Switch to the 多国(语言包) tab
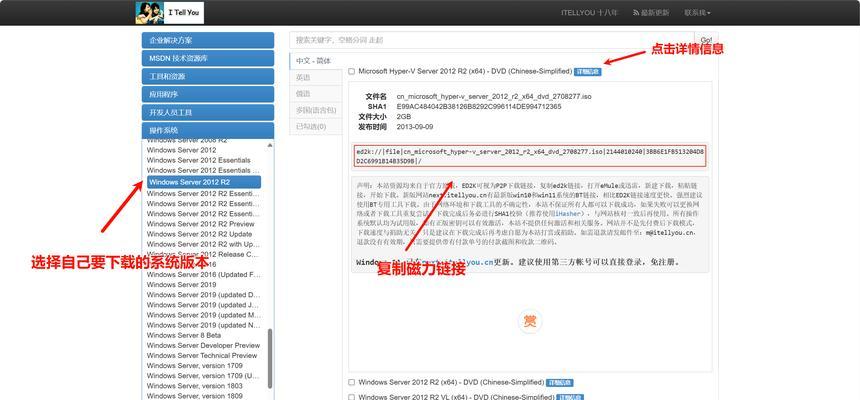The image size is (860, 400). [x=316, y=110]
